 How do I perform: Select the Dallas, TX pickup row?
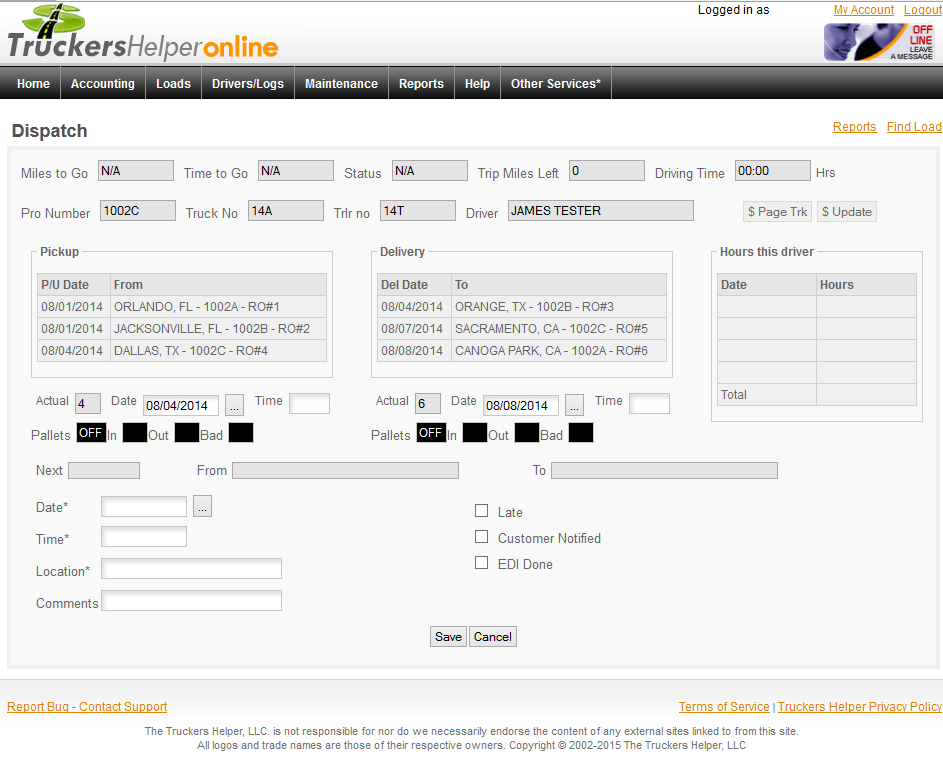click(182, 351)
